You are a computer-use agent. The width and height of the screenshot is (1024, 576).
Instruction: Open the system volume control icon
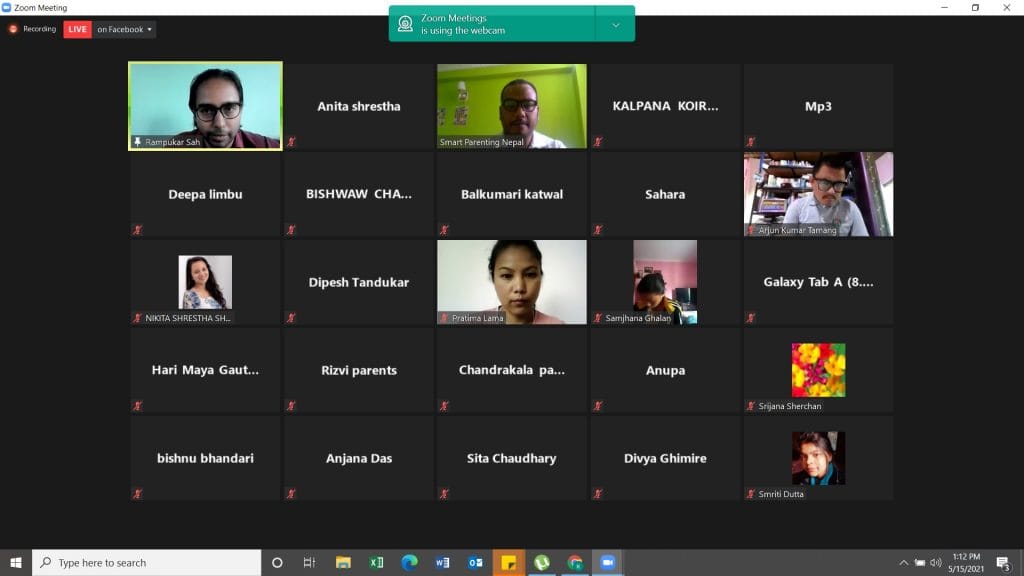pos(936,562)
